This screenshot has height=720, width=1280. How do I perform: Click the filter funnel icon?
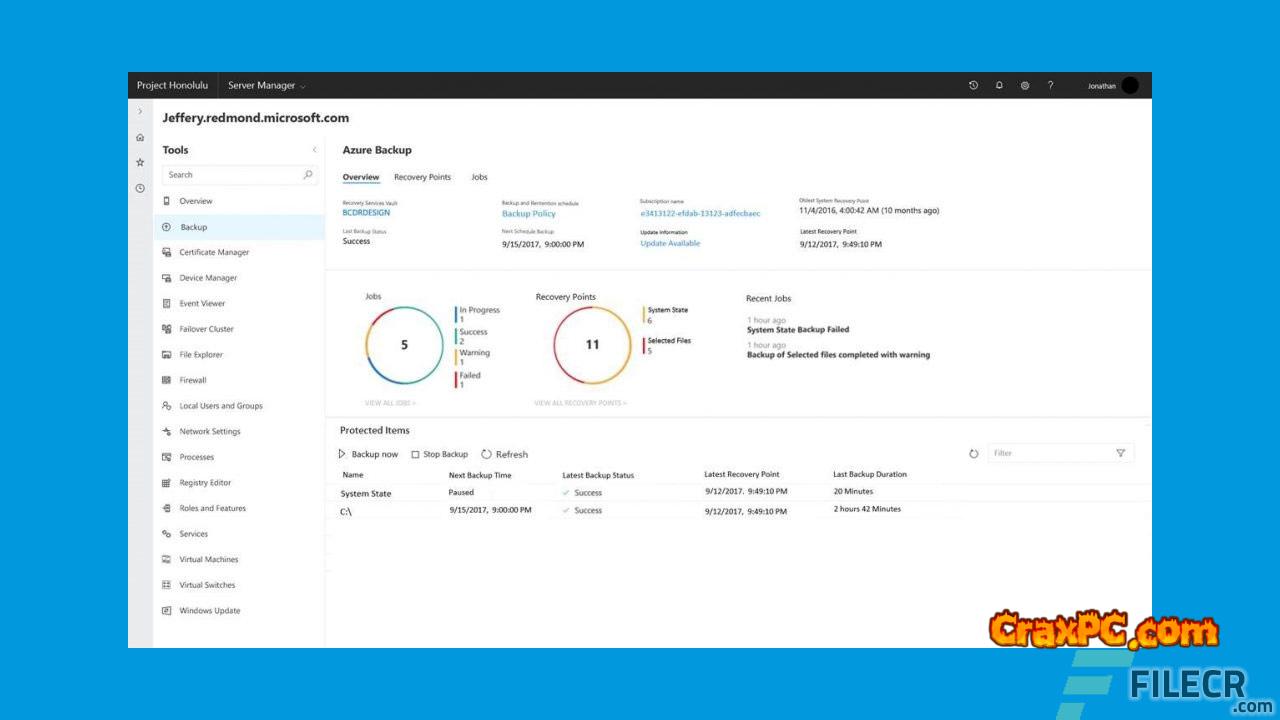pyautogui.click(x=1120, y=454)
